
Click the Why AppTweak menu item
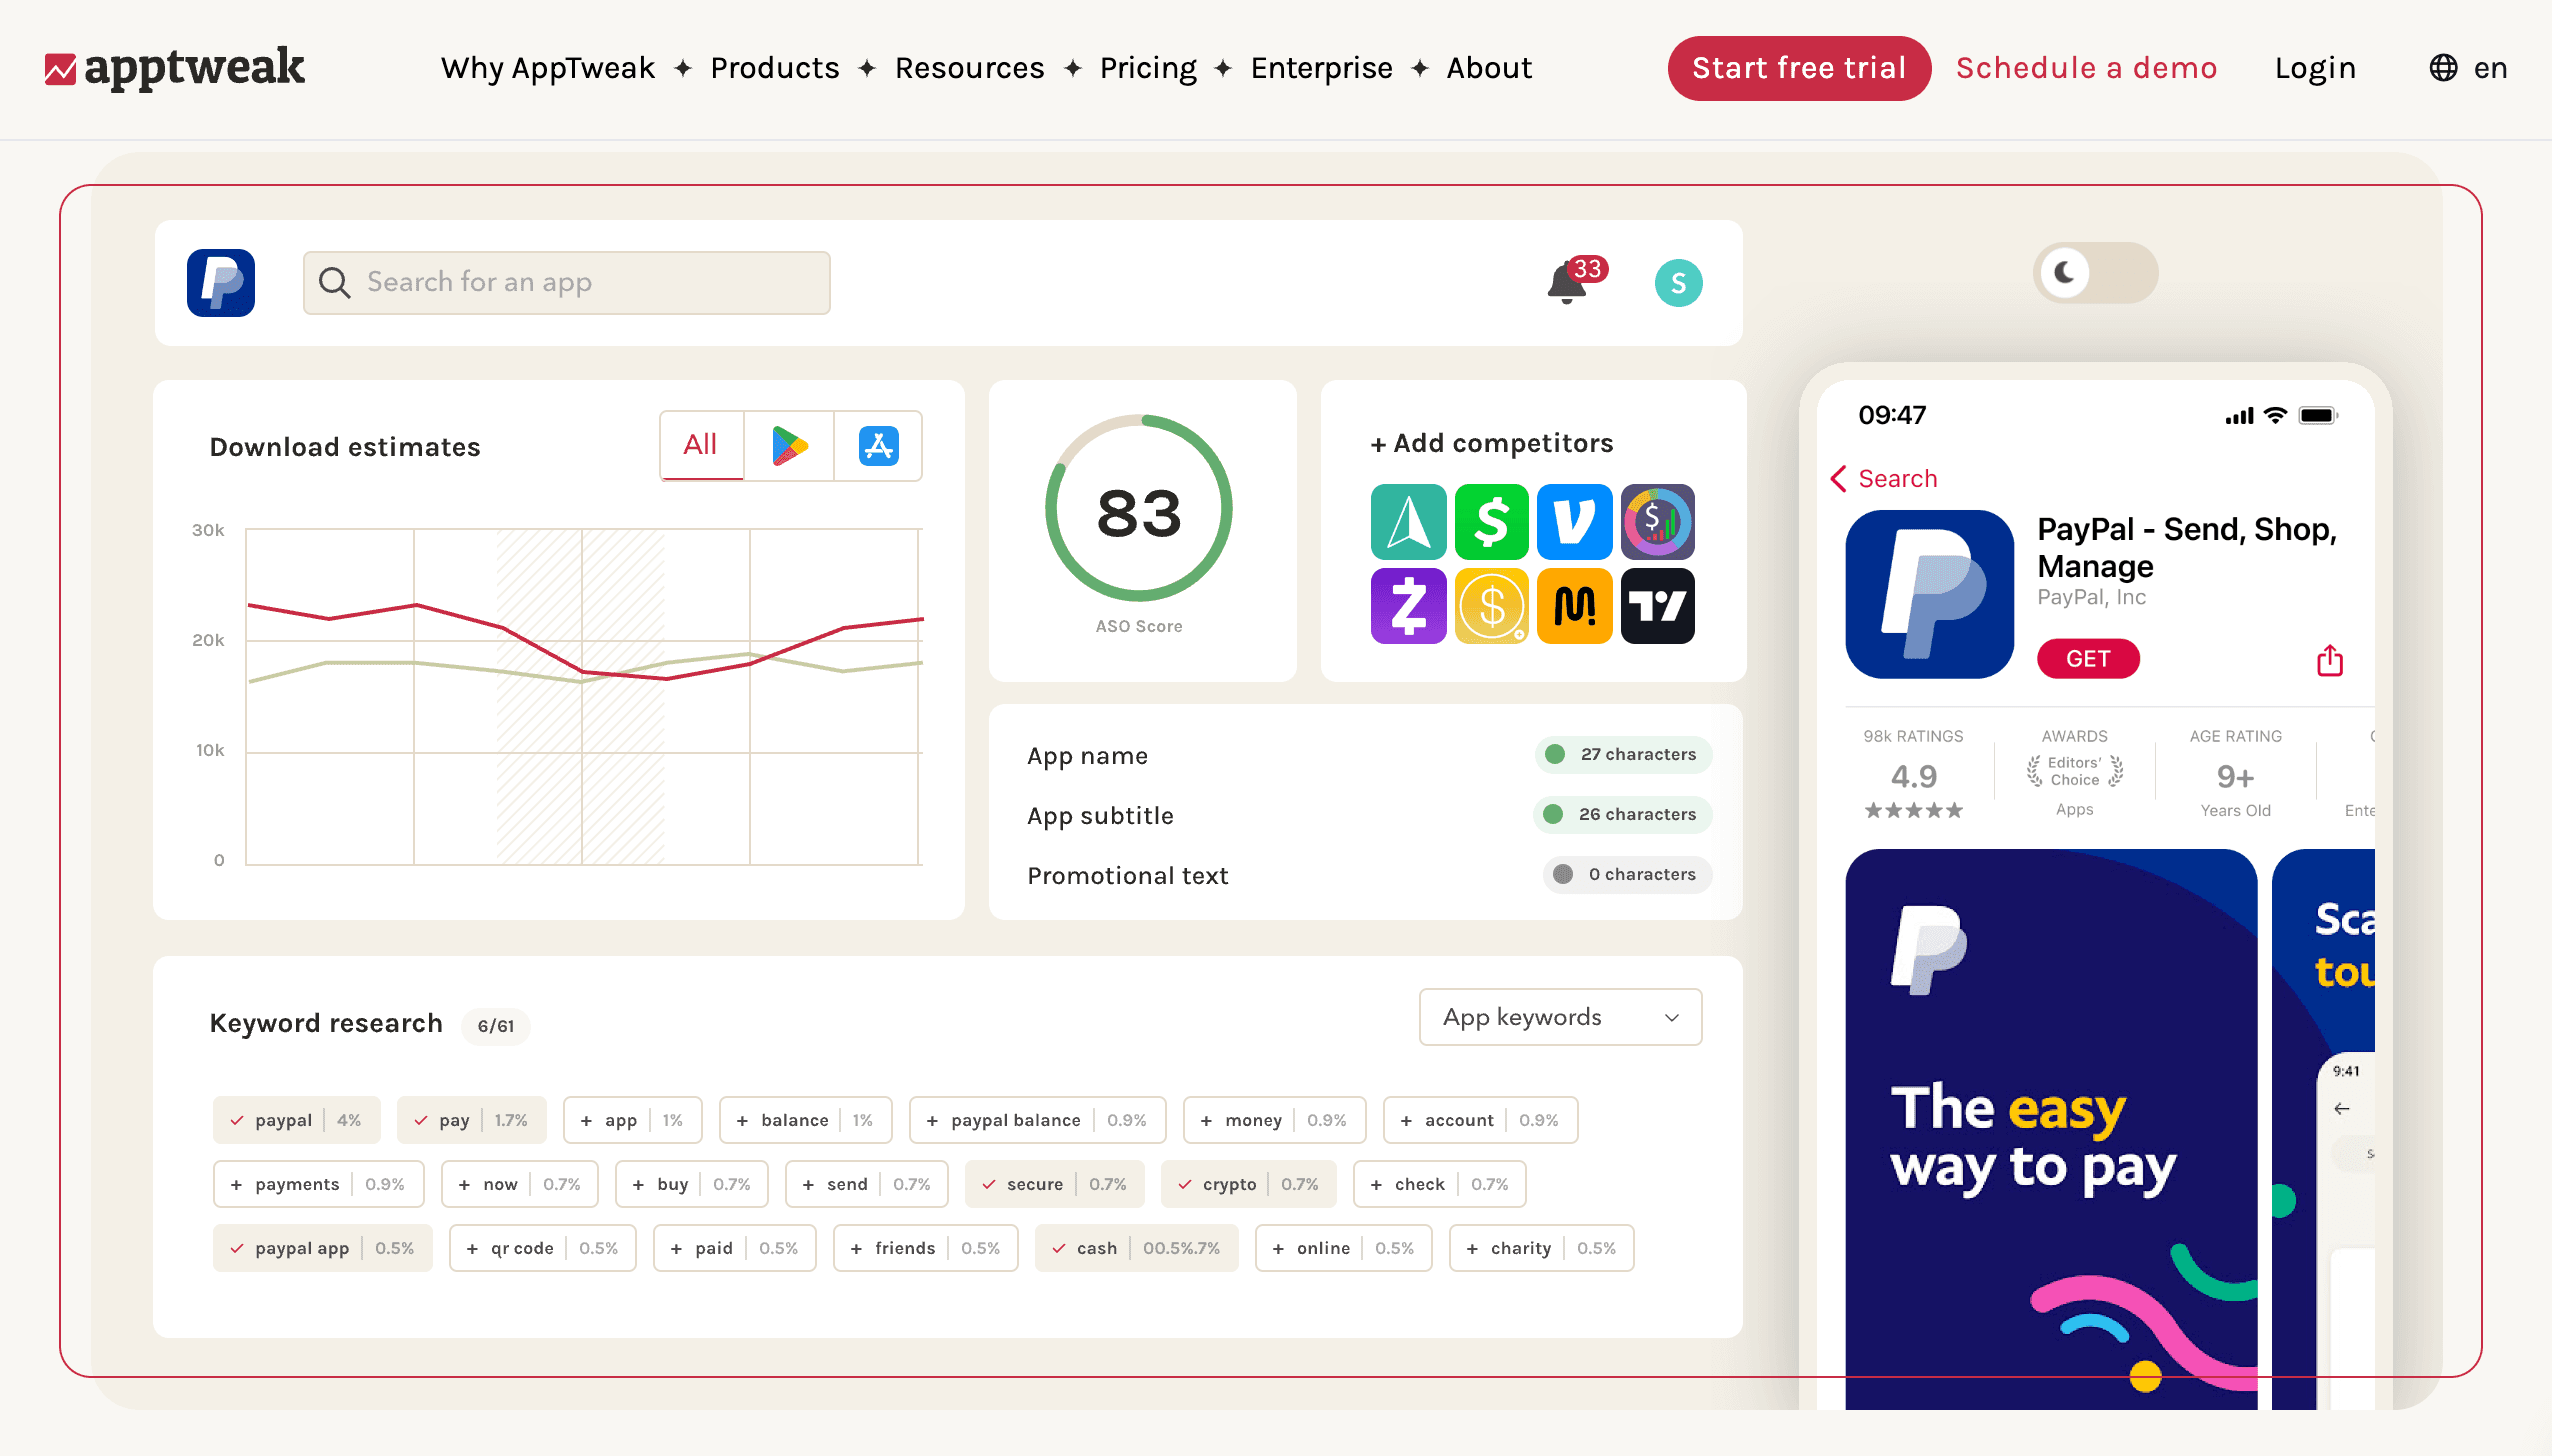(550, 68)
